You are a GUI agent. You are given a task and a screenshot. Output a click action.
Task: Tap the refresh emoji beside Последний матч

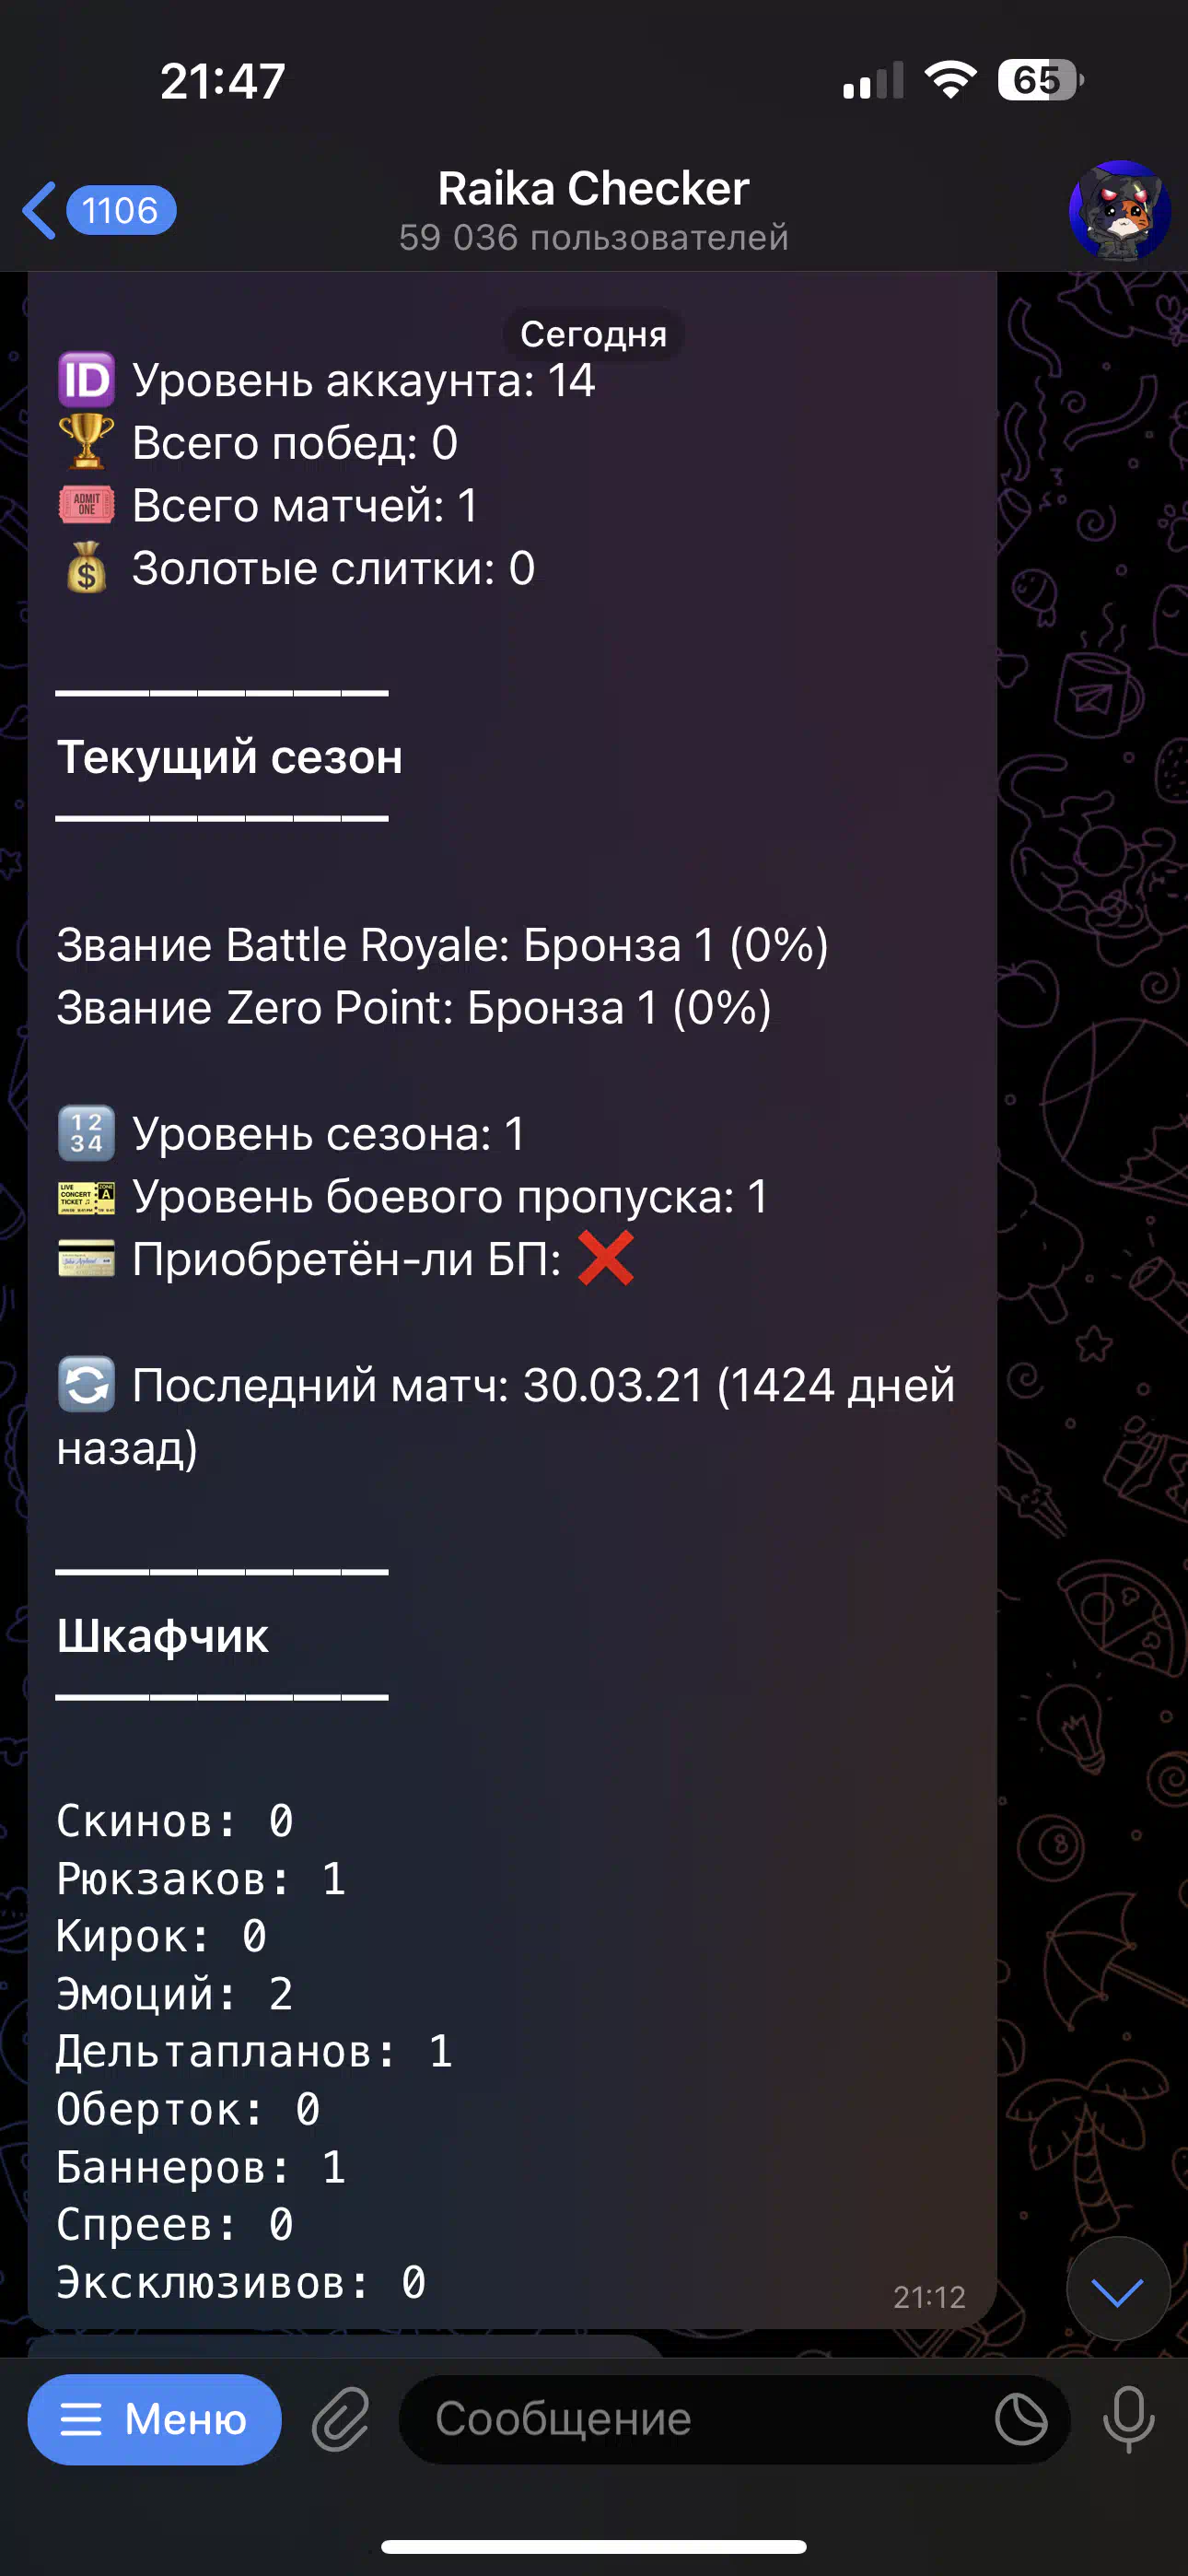86,1384
